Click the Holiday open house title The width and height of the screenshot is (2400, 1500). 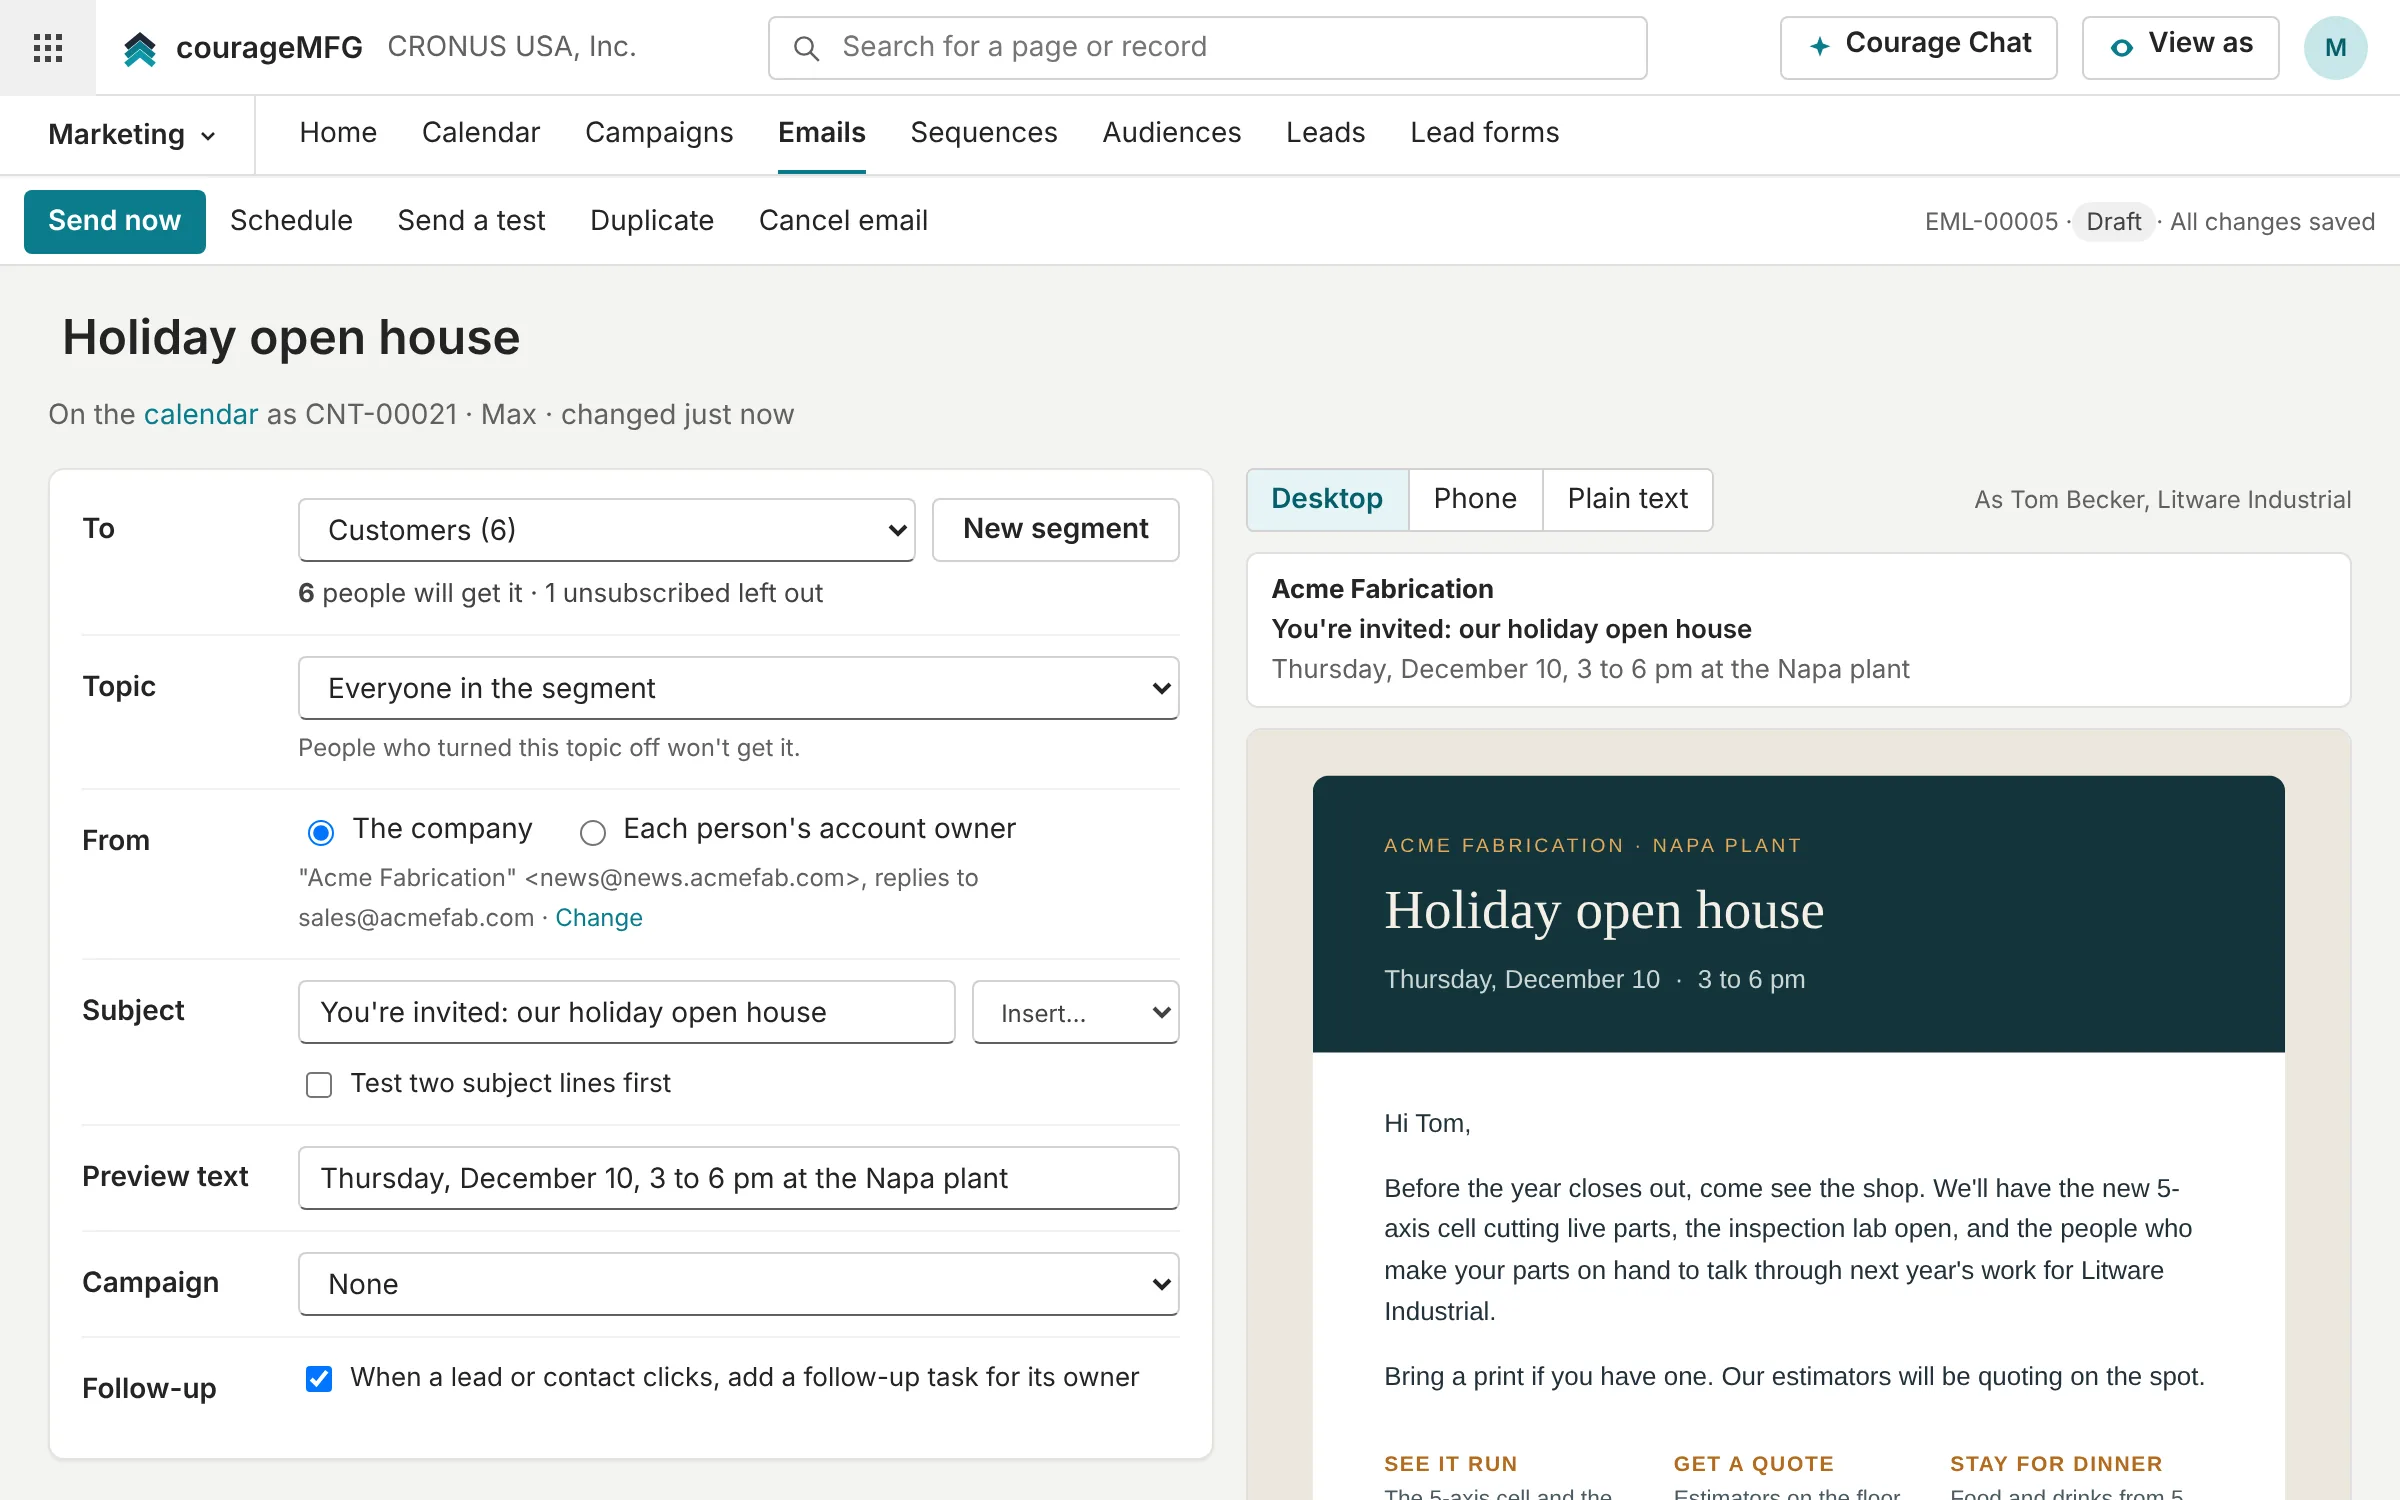(291, 338)
